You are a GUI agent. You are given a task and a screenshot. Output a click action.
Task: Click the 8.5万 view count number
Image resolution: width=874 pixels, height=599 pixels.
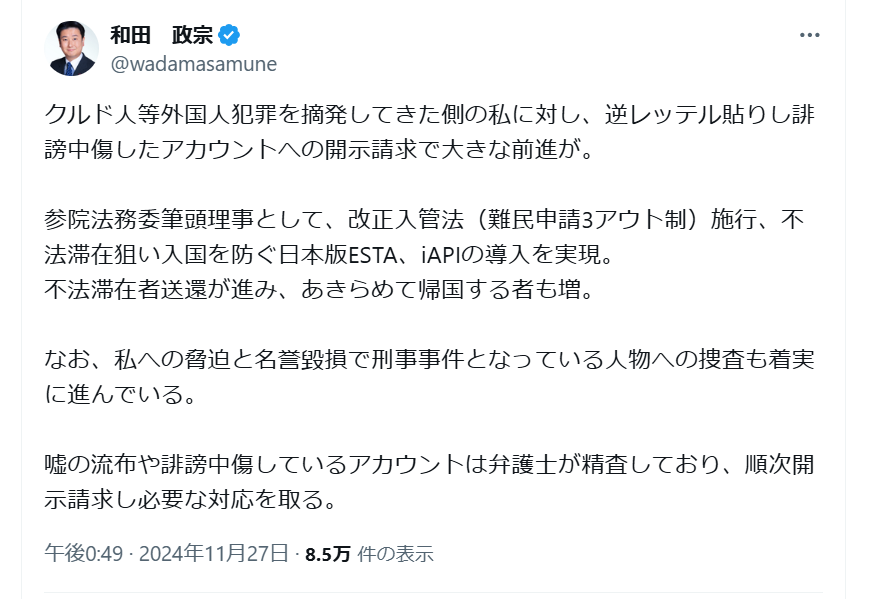pyautogui.click(x=328, y=554)
